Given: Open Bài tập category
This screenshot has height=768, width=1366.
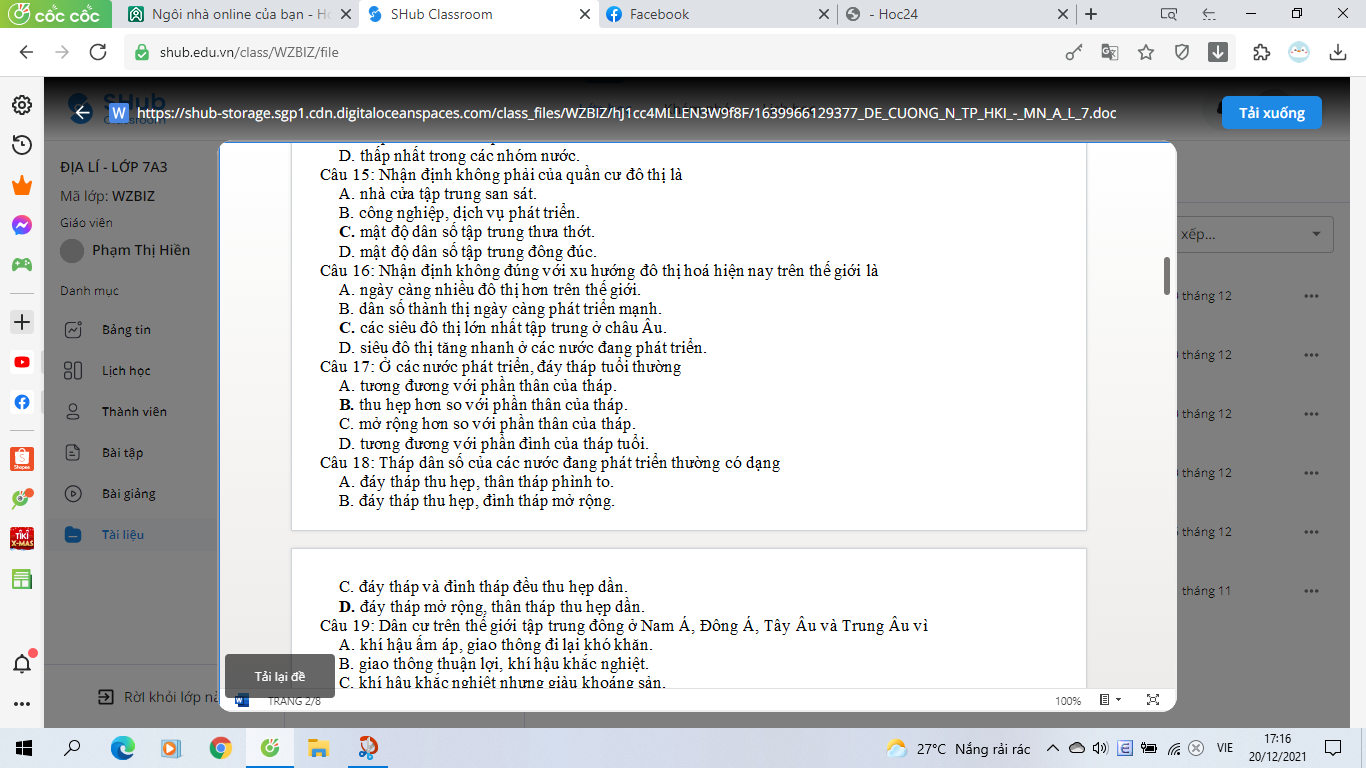Looking at the screenshot, I should [122, 452].
